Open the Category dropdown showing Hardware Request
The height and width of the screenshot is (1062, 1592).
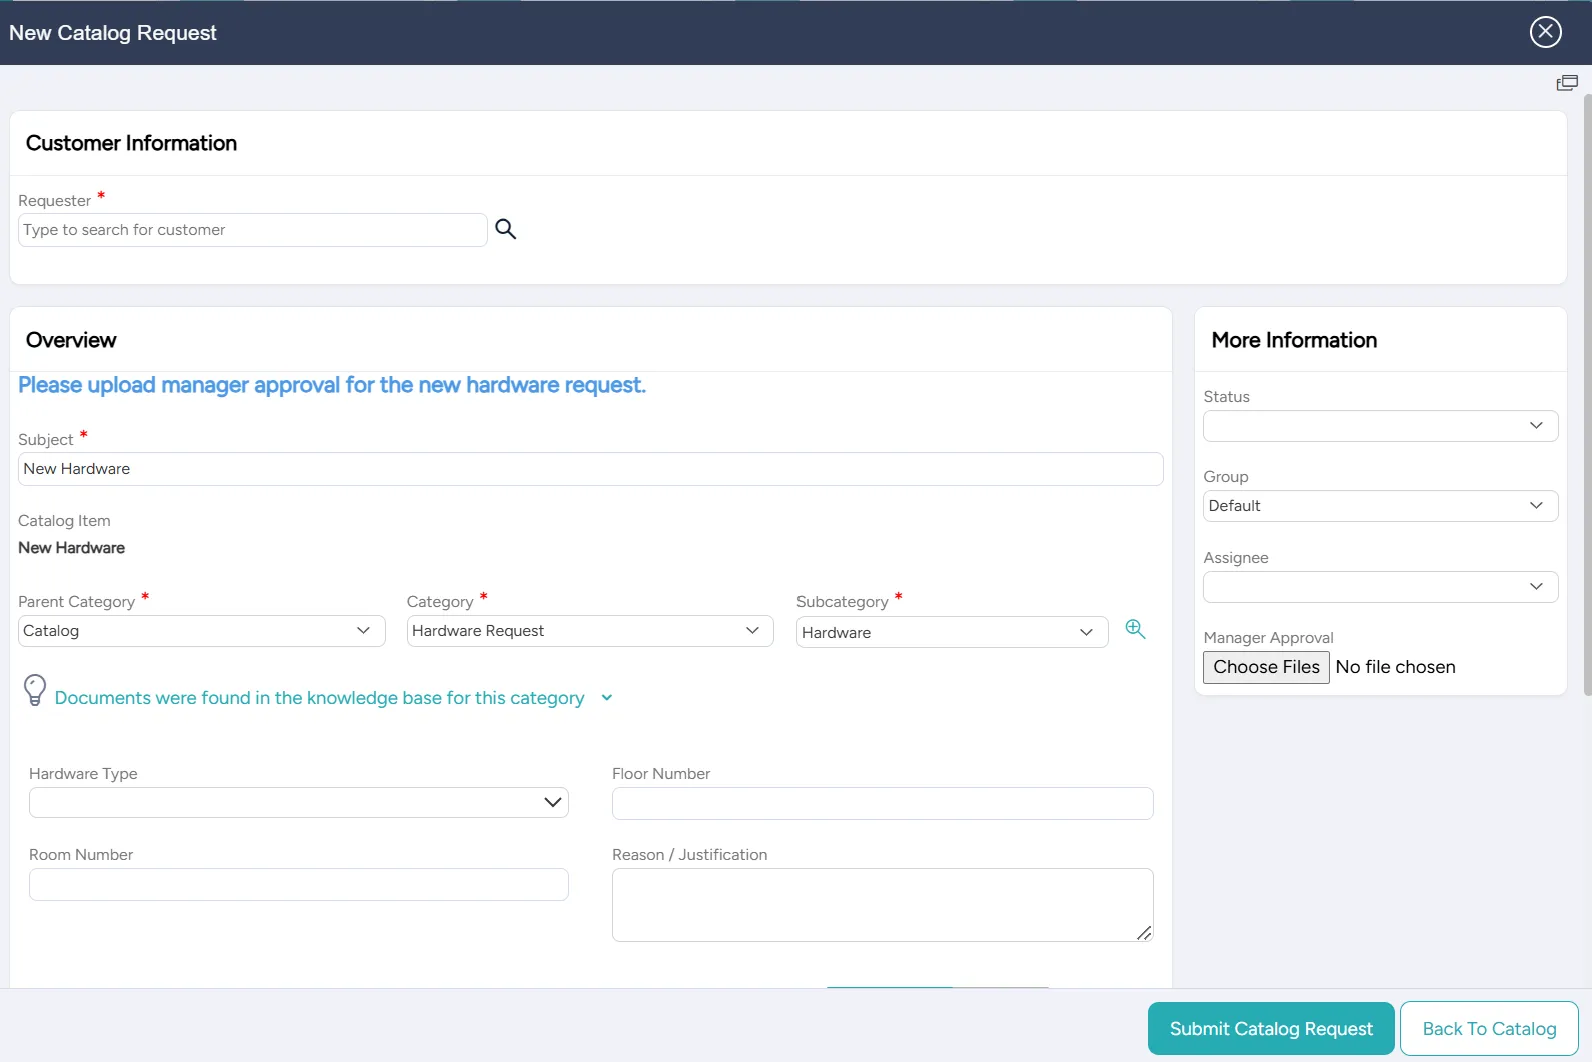590,631
